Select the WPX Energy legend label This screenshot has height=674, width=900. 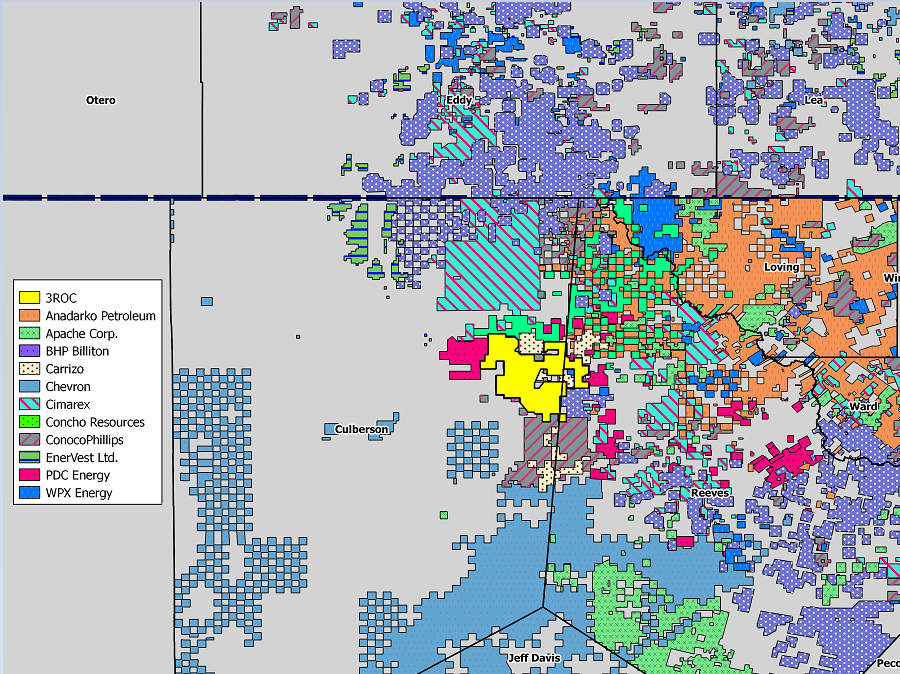[x=79, y=493]
